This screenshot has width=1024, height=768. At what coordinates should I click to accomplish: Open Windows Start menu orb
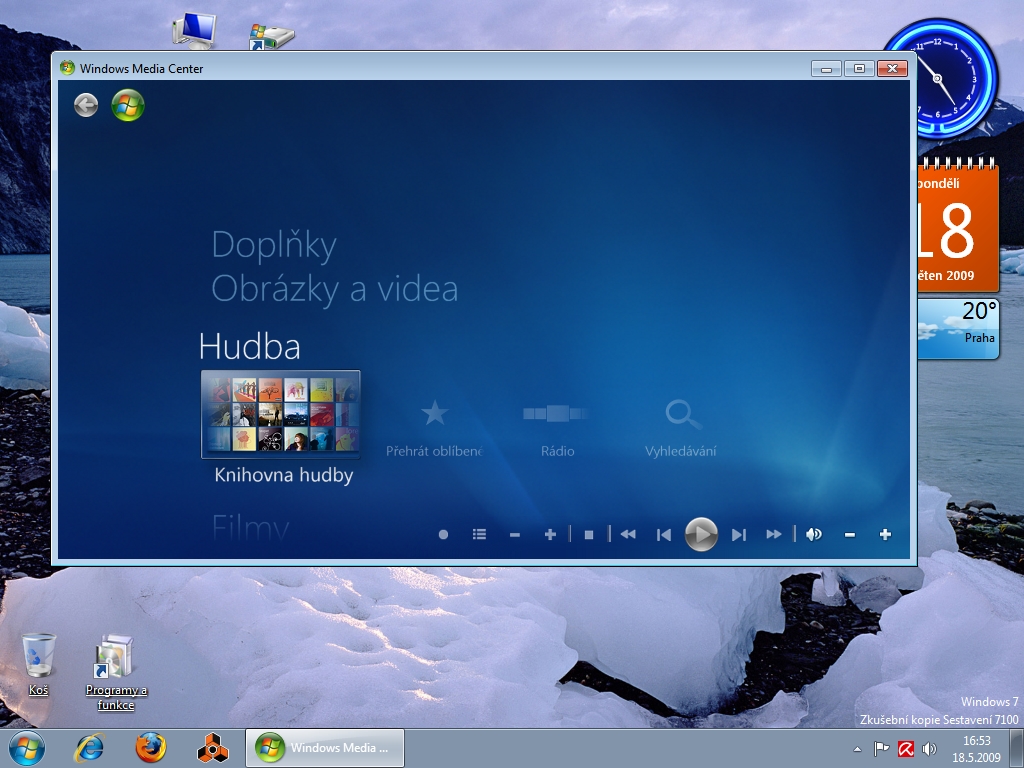(27, 748)
